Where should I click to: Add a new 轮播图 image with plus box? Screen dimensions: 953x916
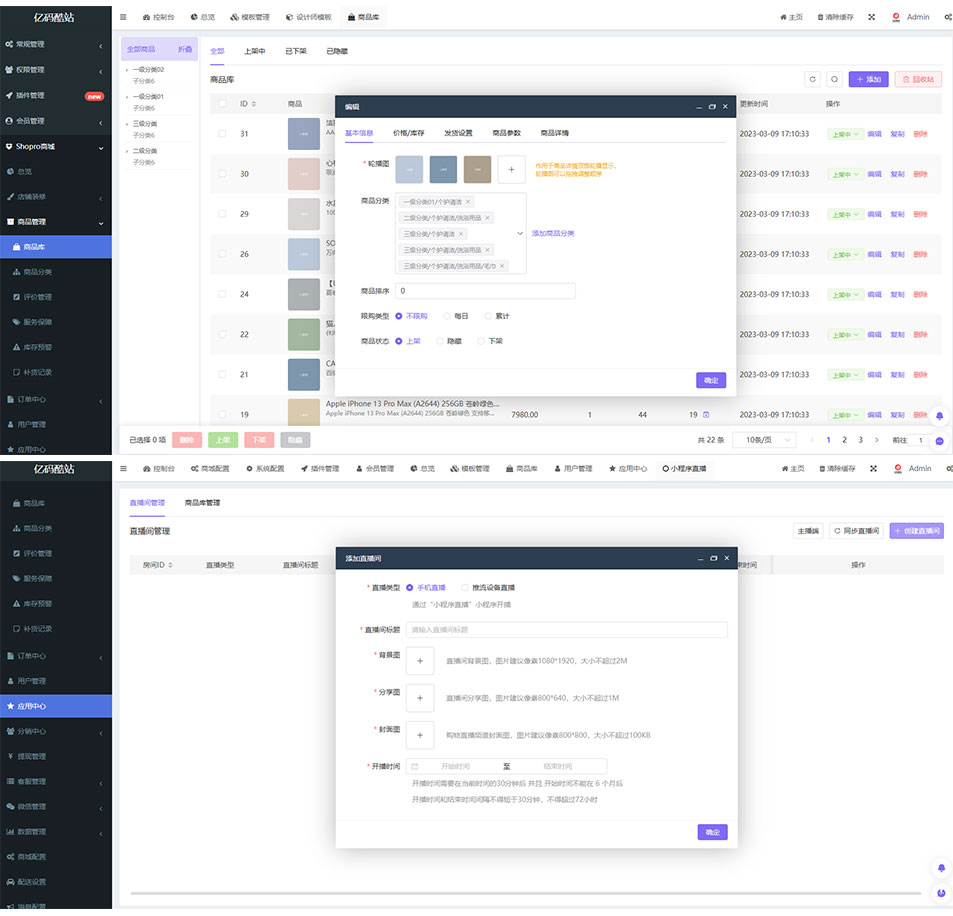point(511,169)
